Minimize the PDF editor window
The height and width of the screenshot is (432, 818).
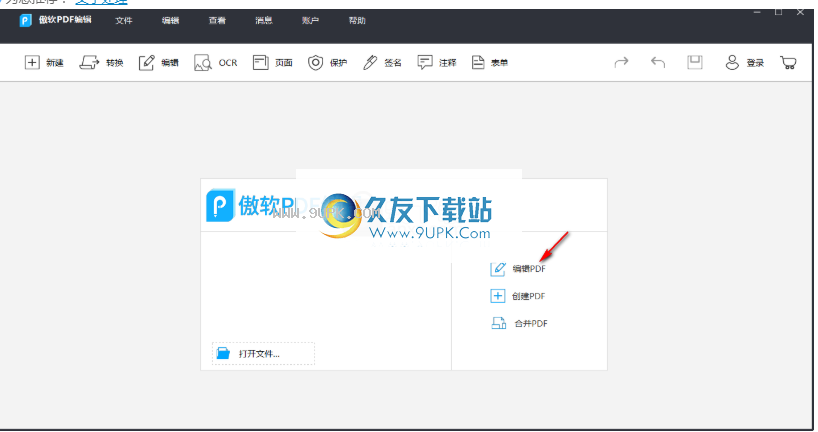[757, 12]
